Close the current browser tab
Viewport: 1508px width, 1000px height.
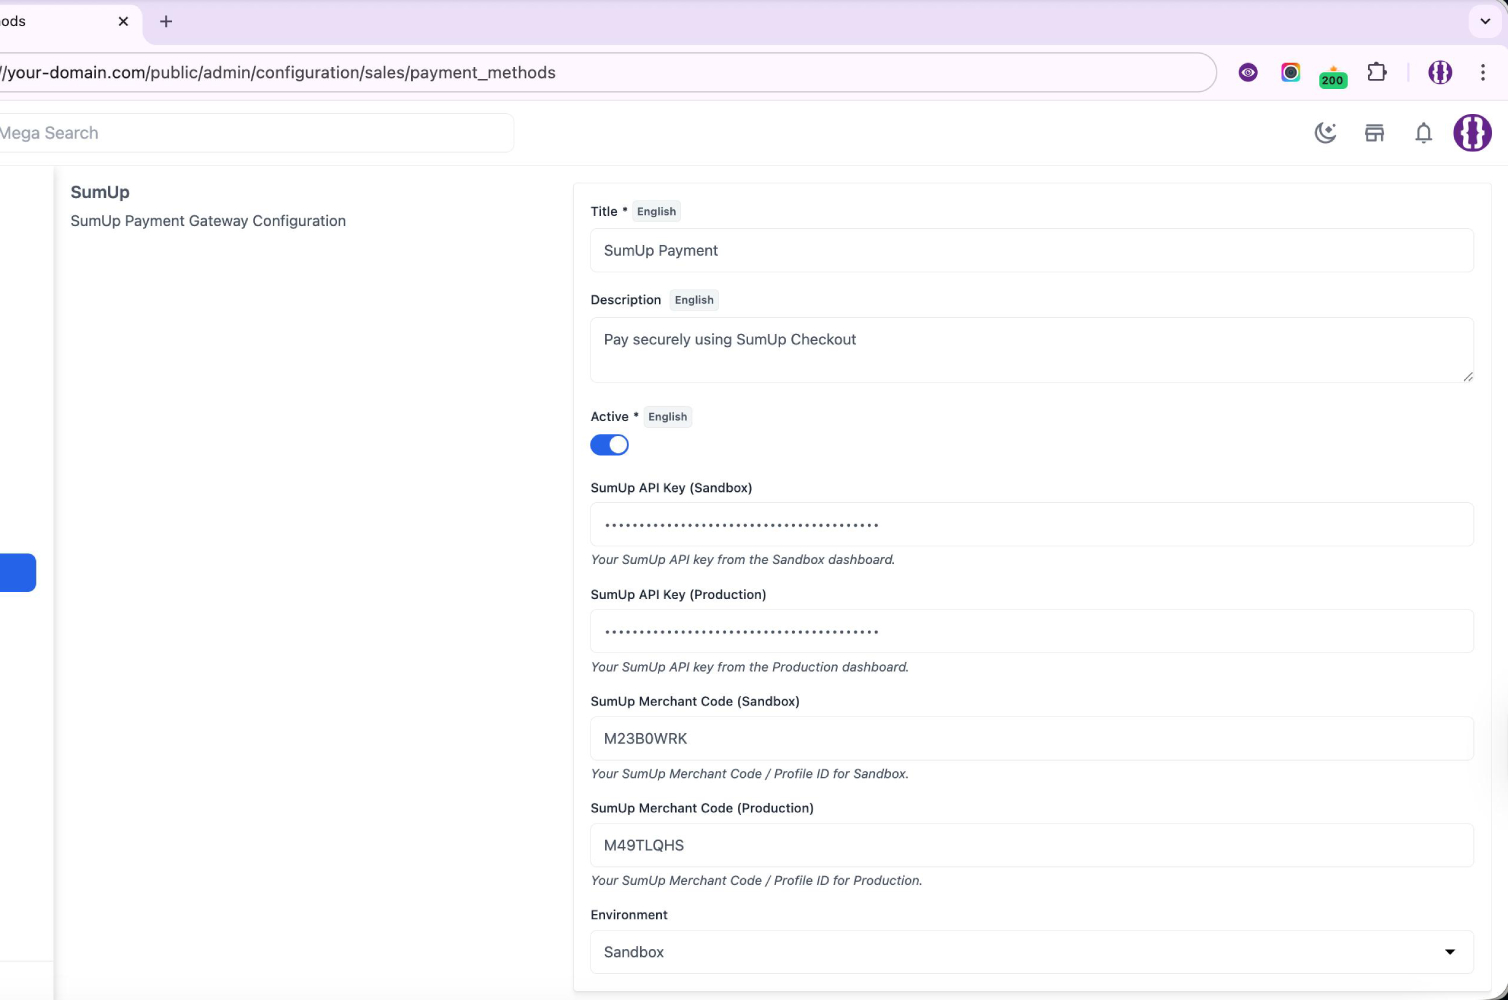click(123, 21)
